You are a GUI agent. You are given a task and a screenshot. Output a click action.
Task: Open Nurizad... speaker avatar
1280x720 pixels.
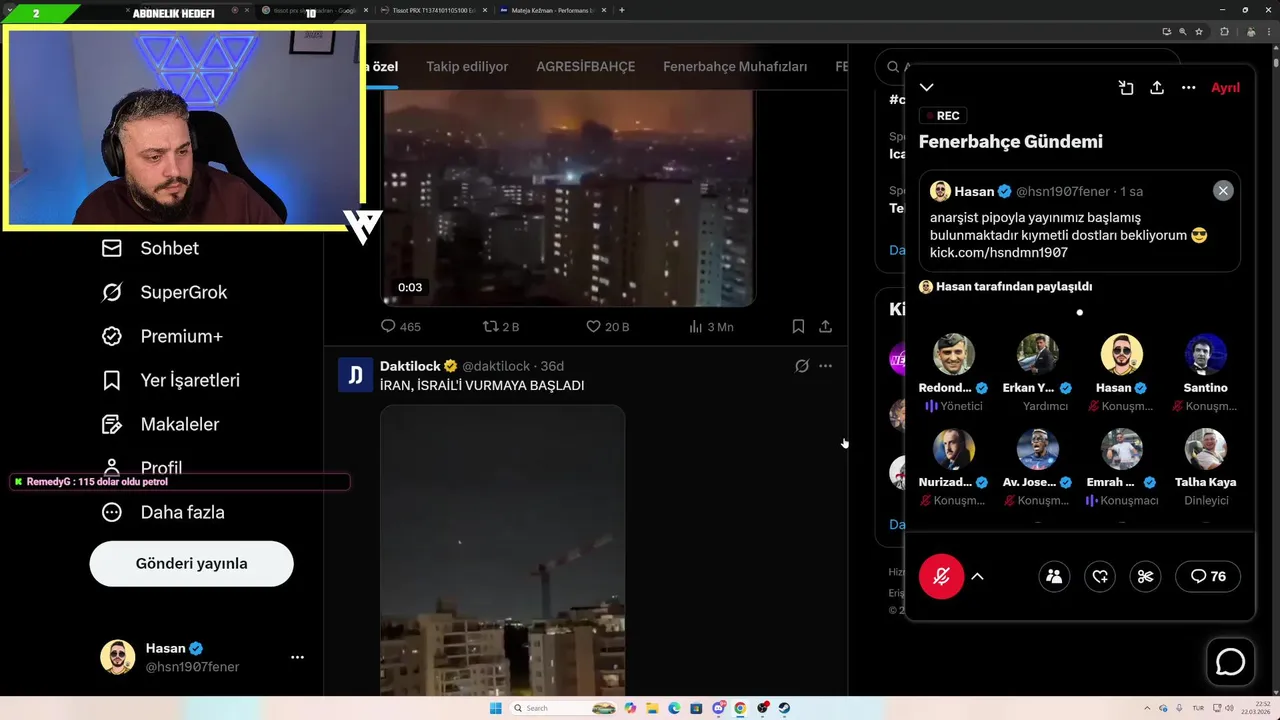954,449
